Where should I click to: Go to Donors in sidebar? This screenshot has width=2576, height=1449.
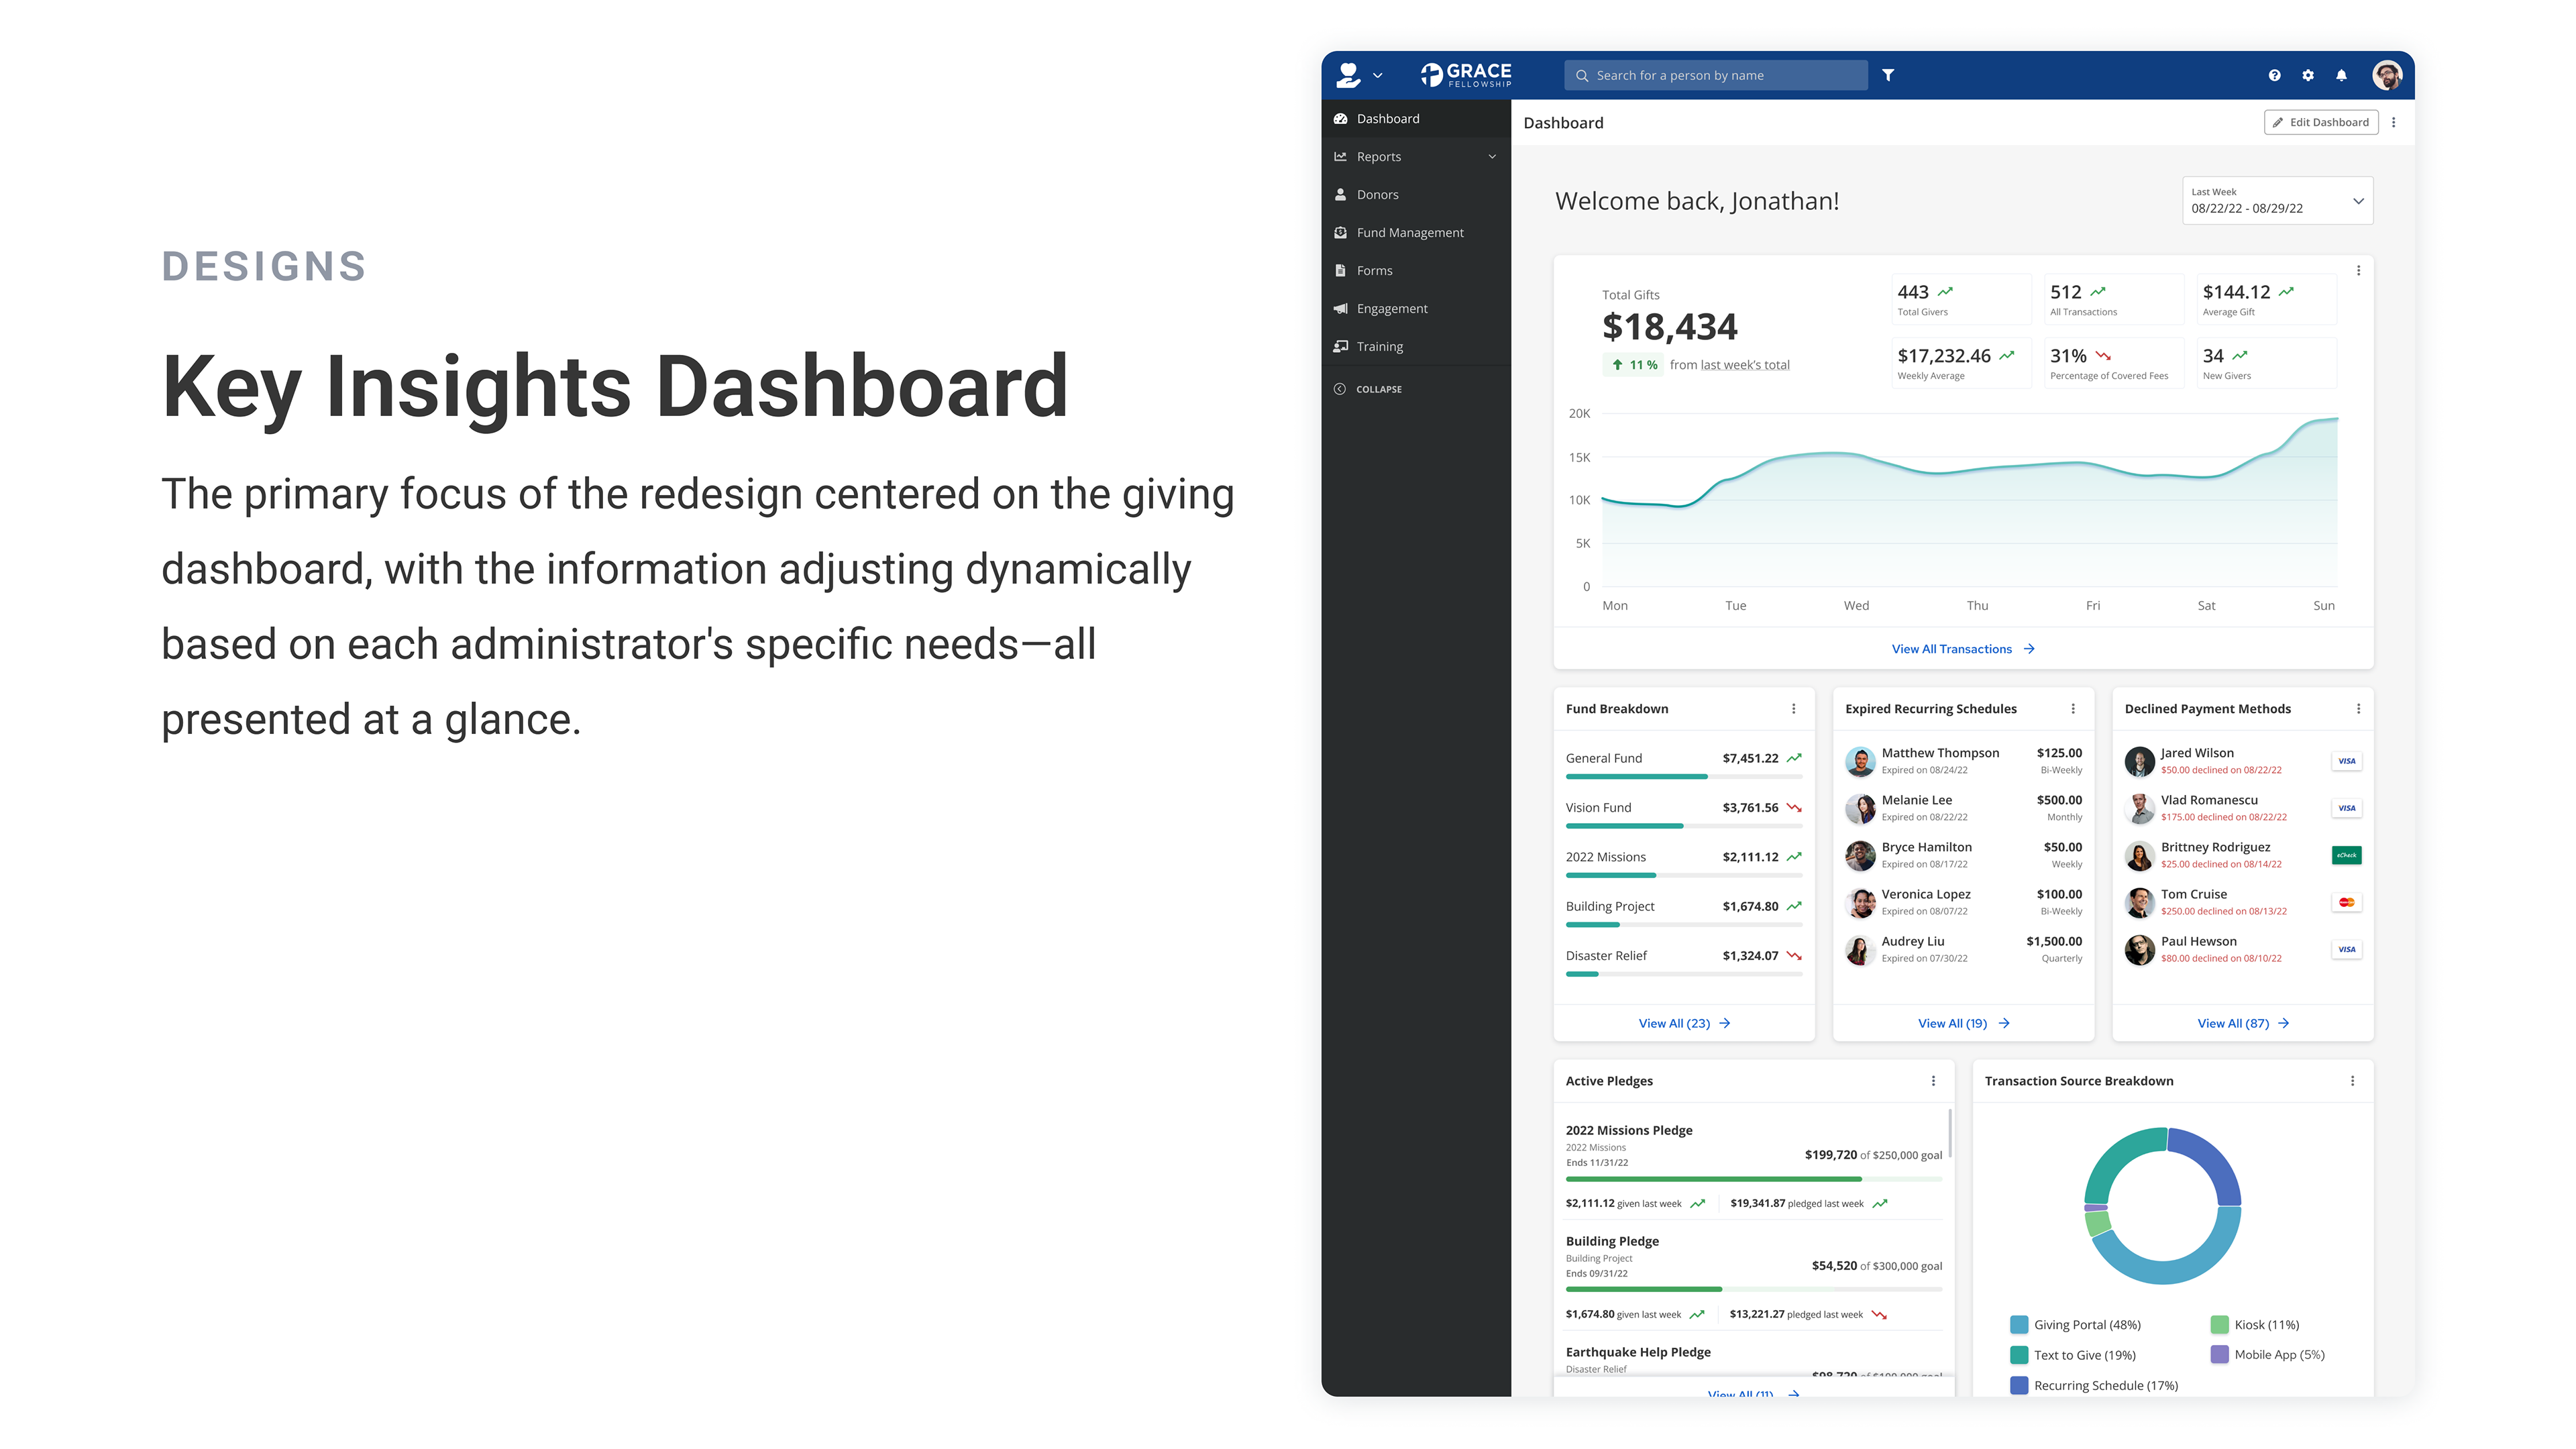(x=1377, y=195)
